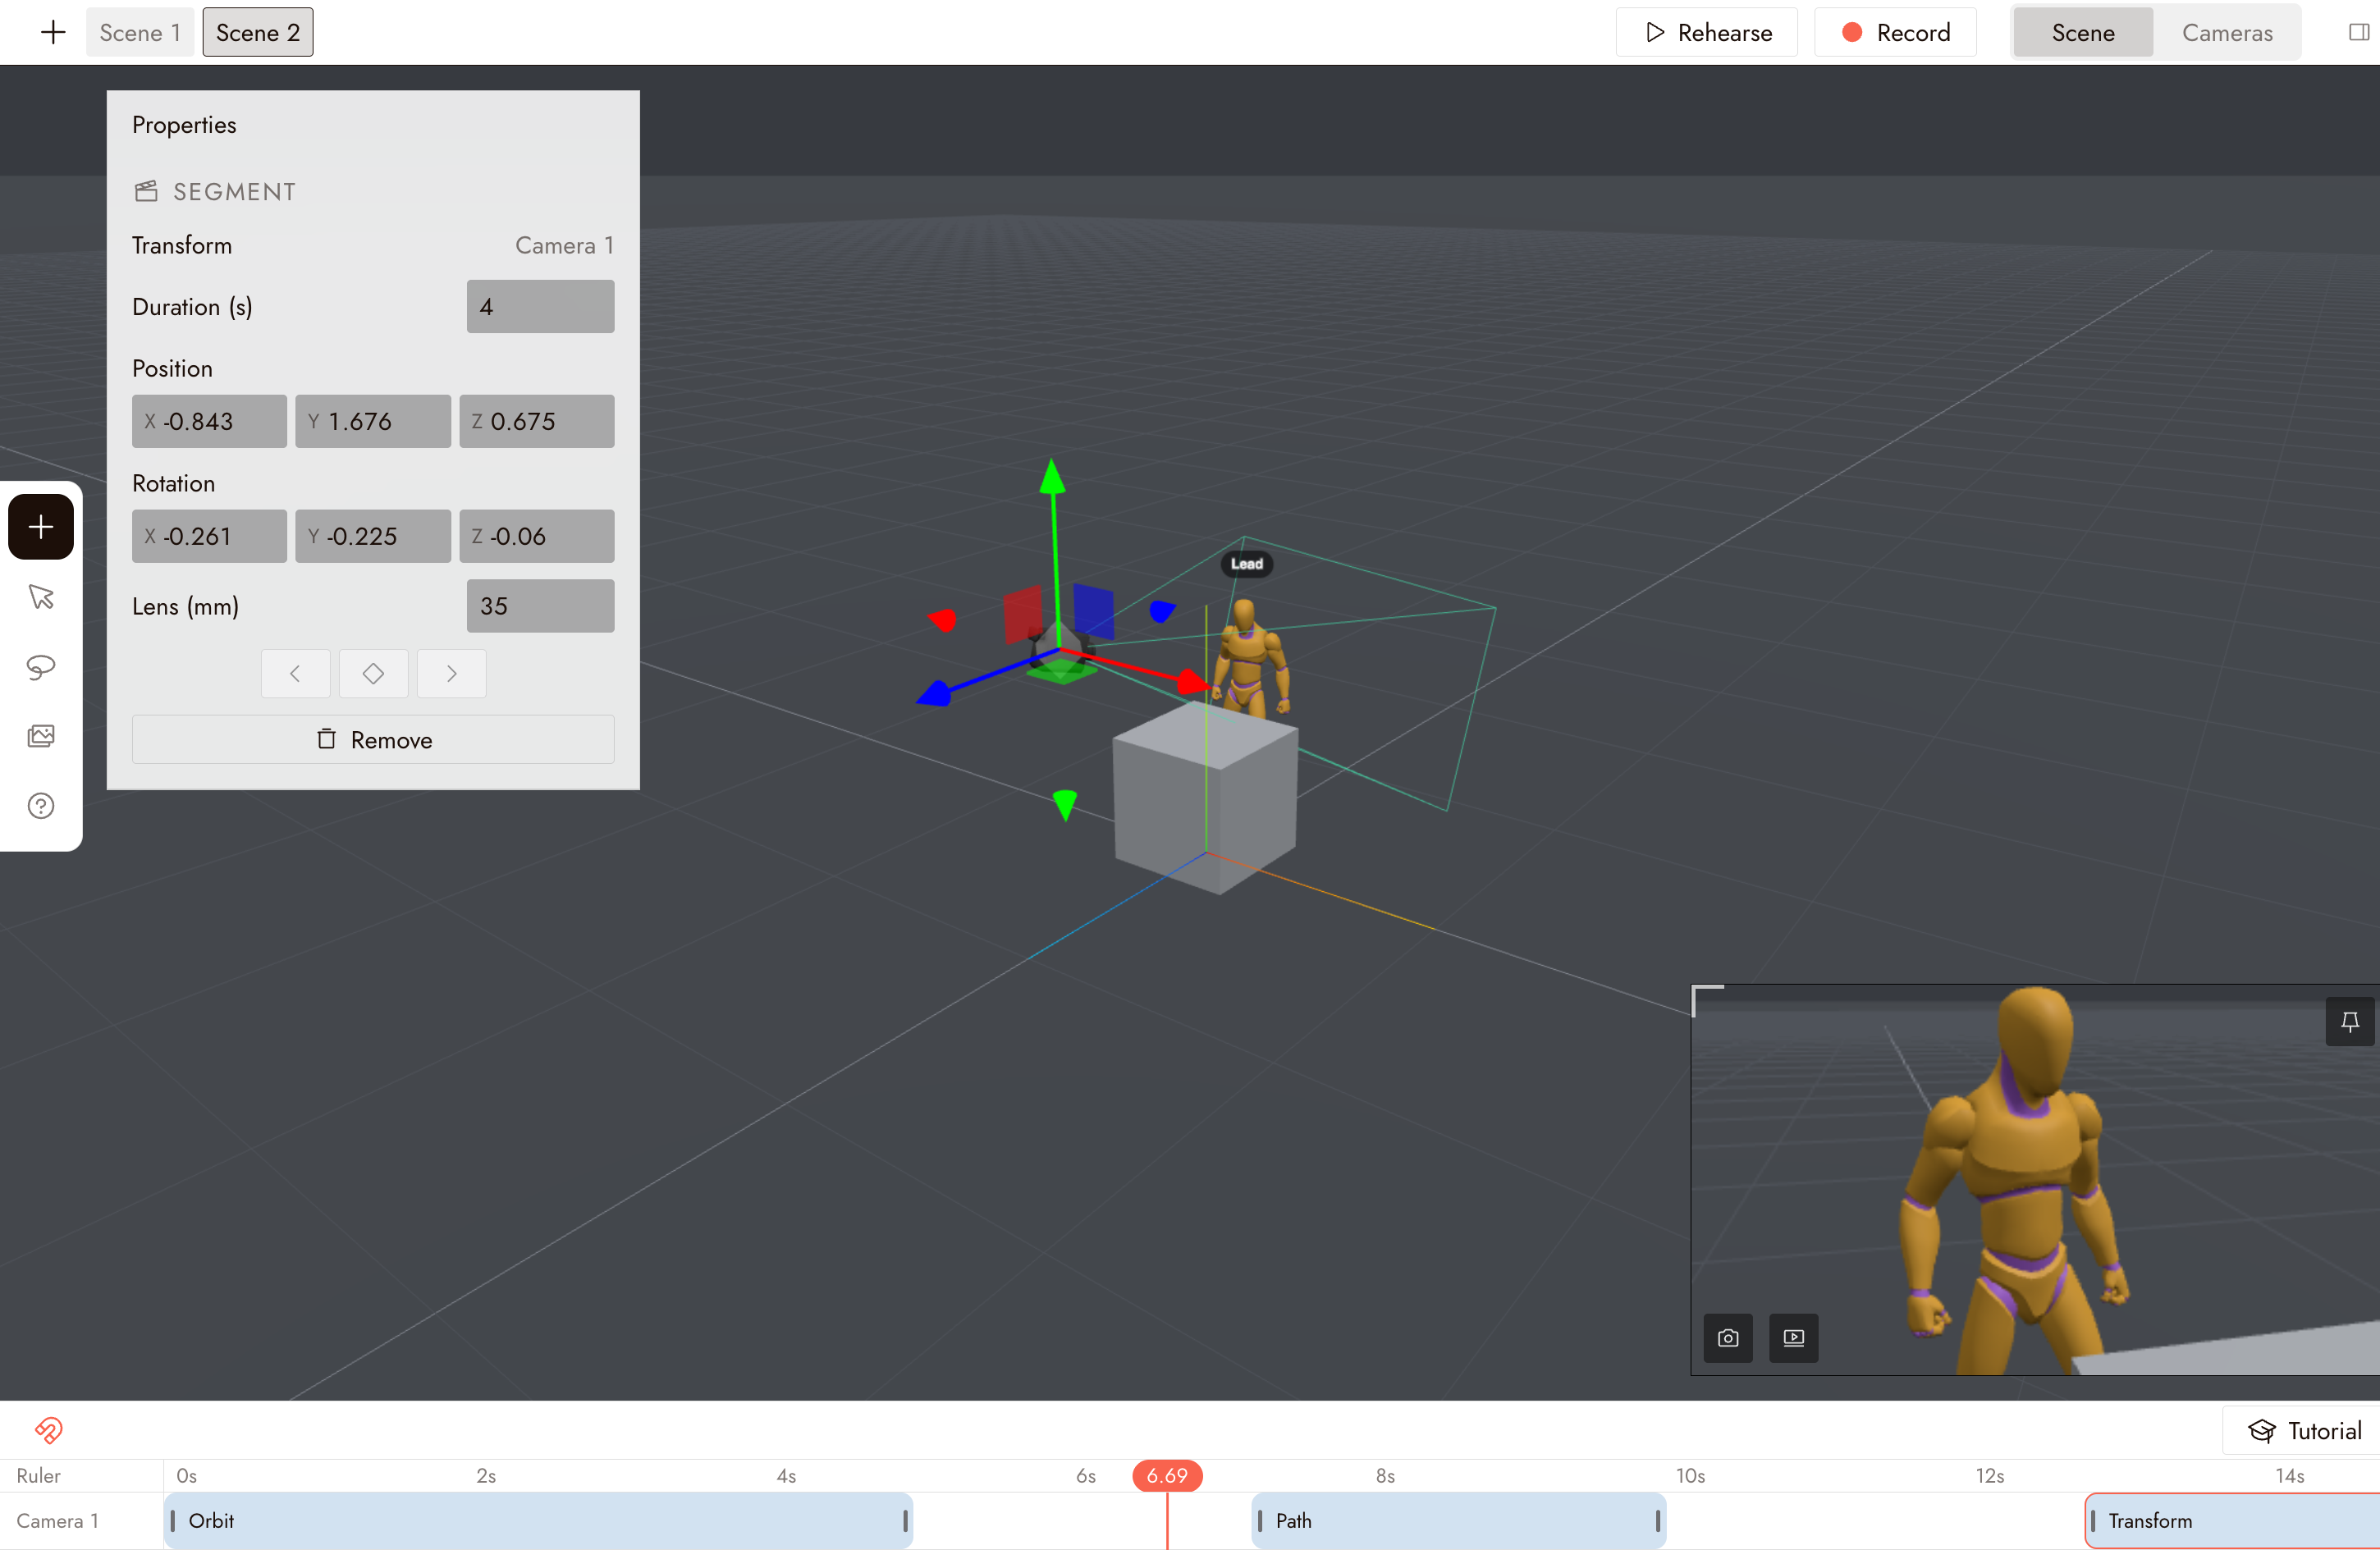Go to next keyframe arrow

(x=451, y=674)
